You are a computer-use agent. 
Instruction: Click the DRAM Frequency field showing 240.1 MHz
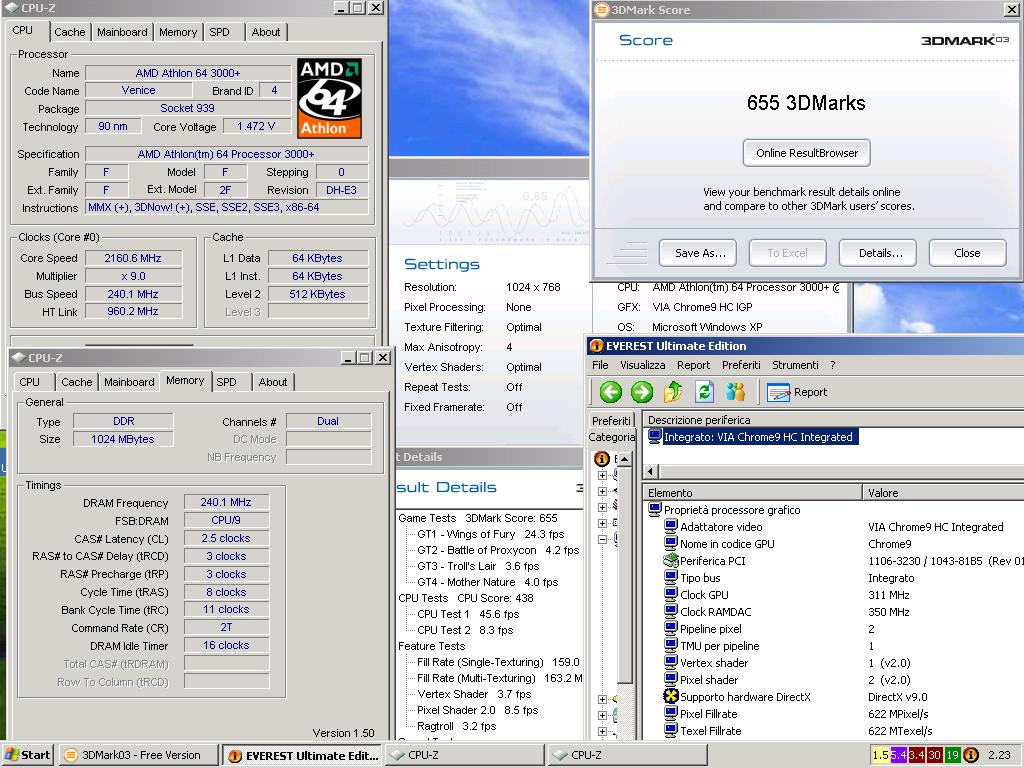click(x=226, y=502)
